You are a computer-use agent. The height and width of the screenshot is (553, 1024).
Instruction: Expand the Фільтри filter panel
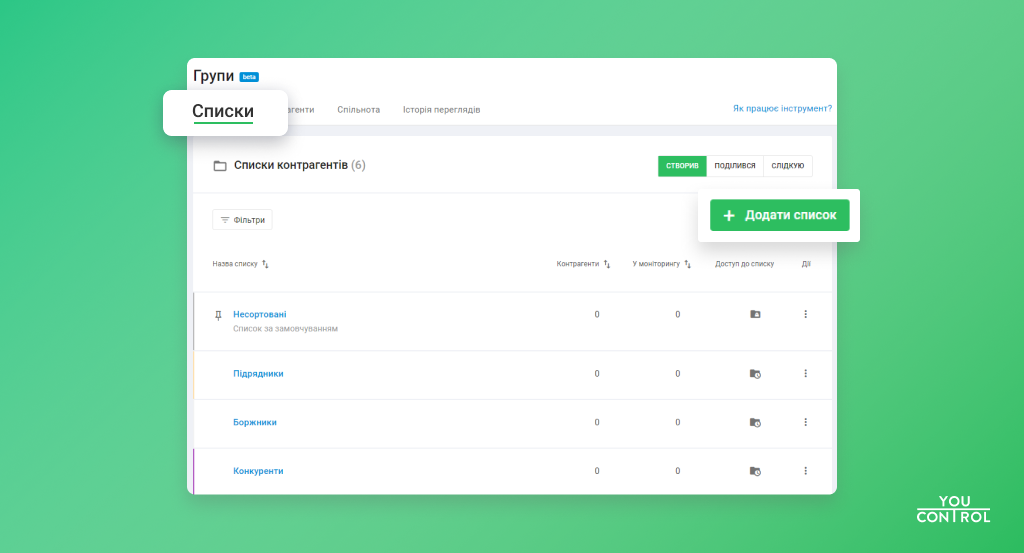242,219
